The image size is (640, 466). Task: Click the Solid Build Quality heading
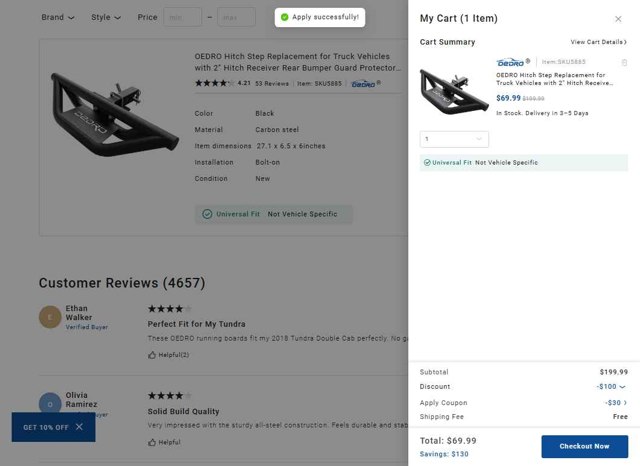click(183, 411)
